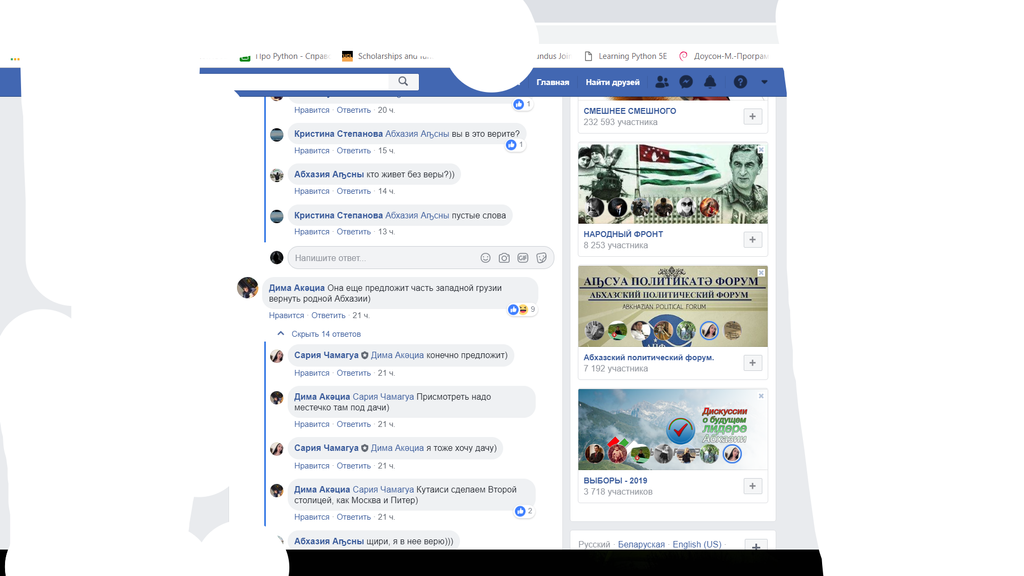Open the sticker icon in the reply field

[x=541, y=258]
